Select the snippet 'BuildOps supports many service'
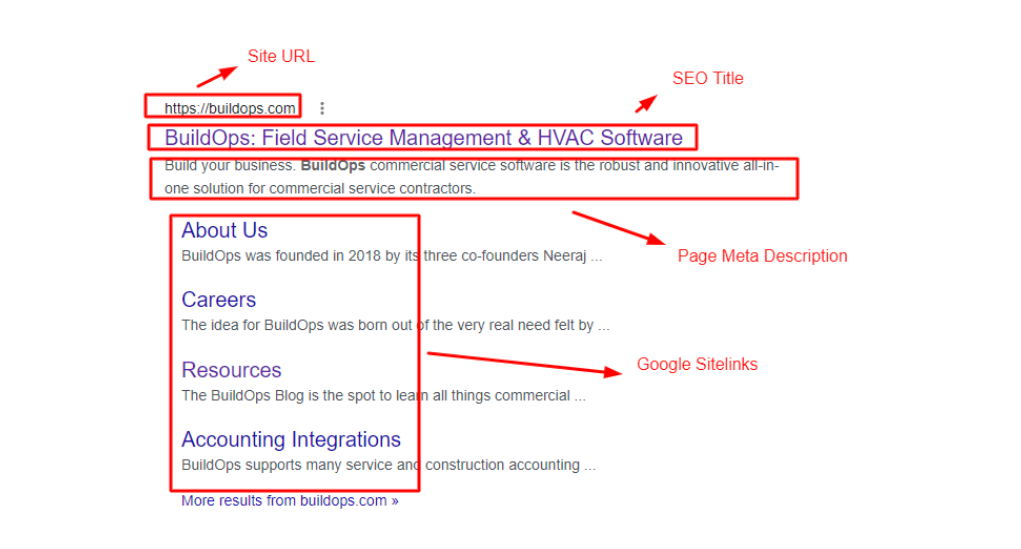1021x549 pixels. point(389,465)
